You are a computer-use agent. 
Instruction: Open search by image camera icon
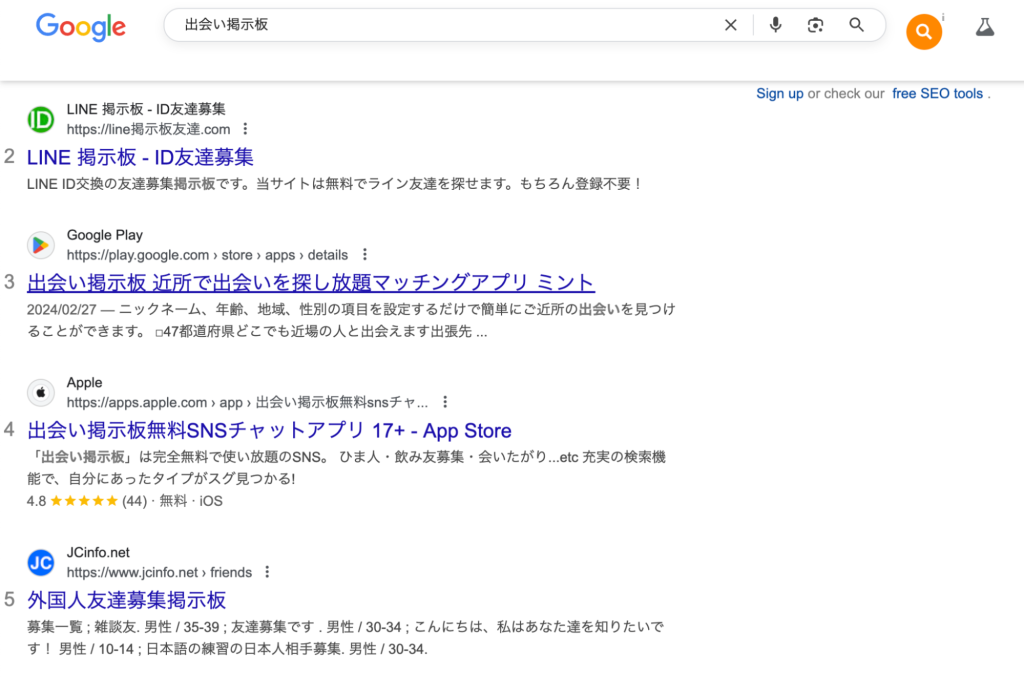coord(815,25)
